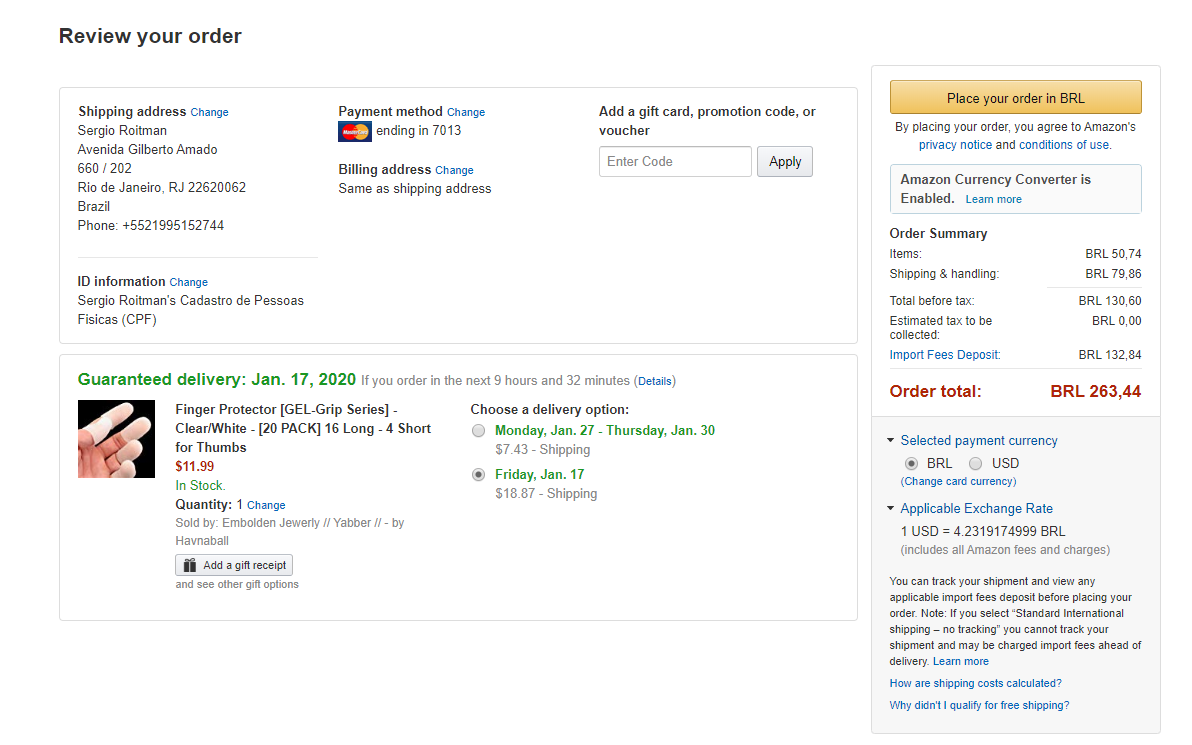Viewport: 1192px width, 745px height.
Task: Apply the gift card code
Action: point(785,162)
